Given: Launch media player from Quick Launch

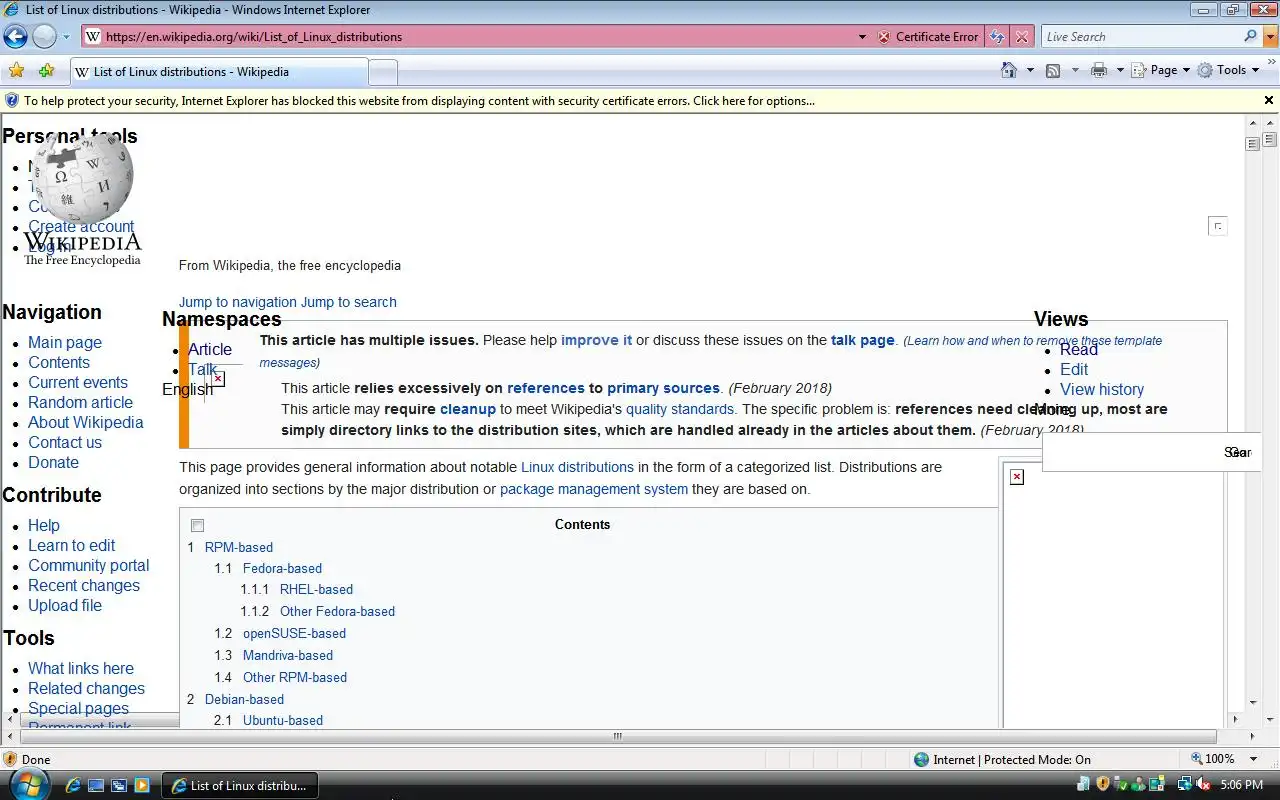Looking at the screenshot, I should 142,786.
